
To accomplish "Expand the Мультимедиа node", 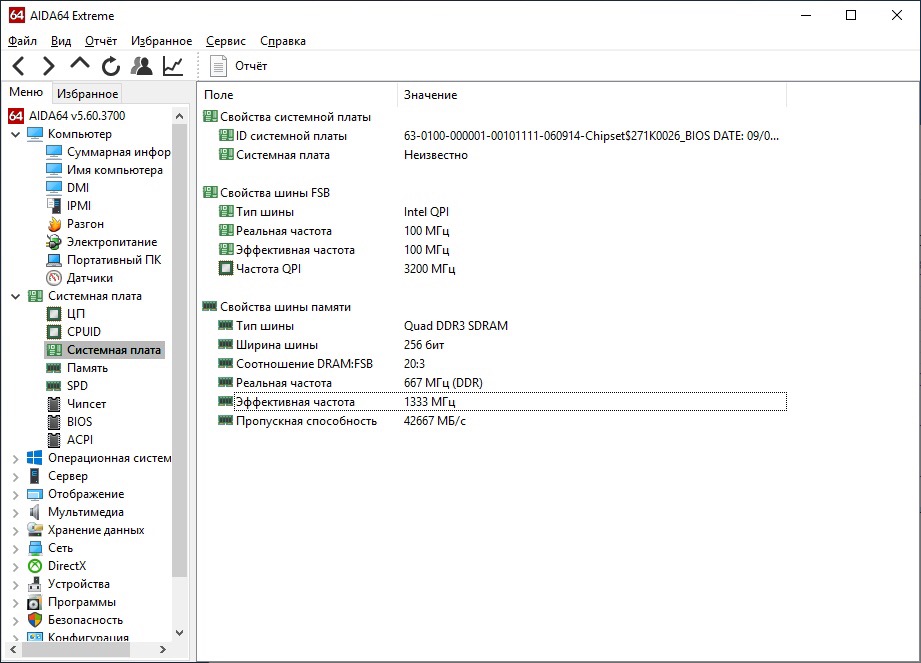I will point(15,513).
